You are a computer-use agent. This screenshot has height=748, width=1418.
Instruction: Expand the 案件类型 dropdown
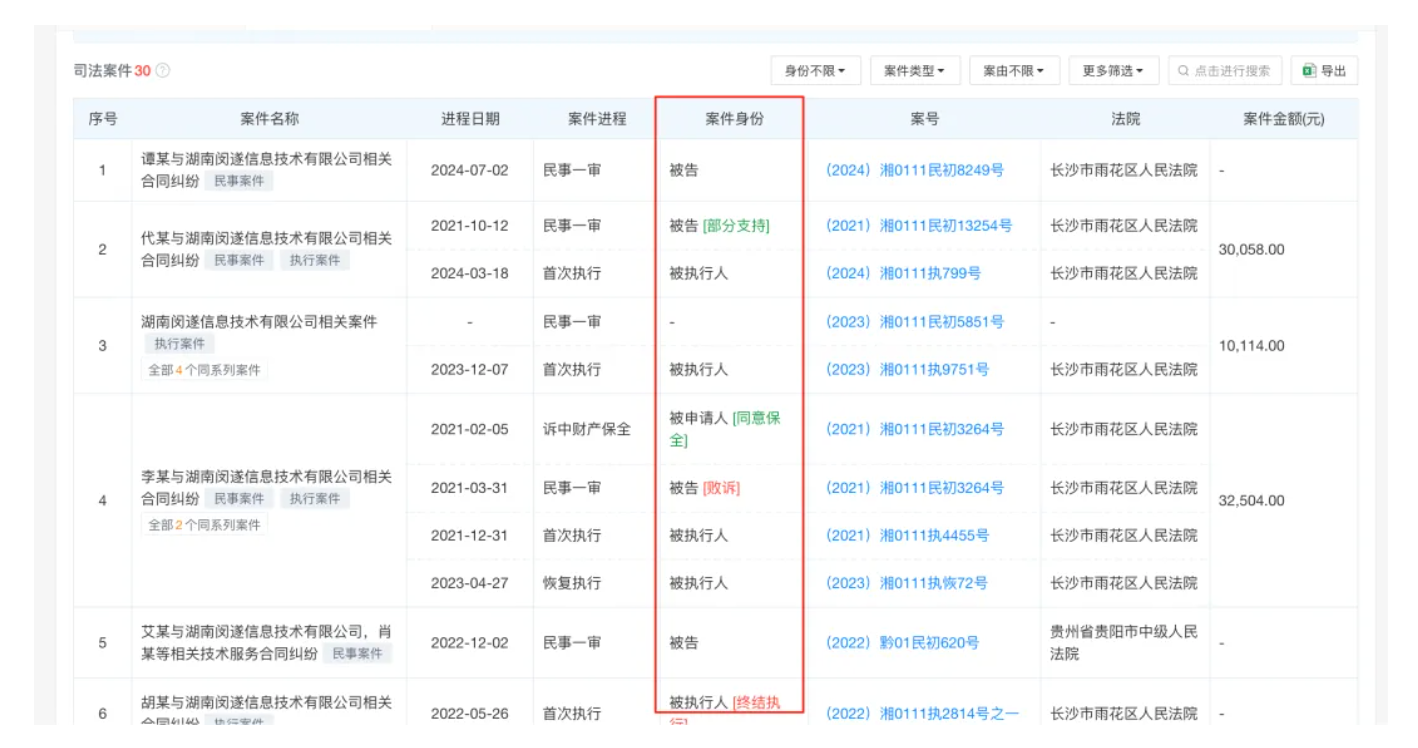click(x=914, y=71)
